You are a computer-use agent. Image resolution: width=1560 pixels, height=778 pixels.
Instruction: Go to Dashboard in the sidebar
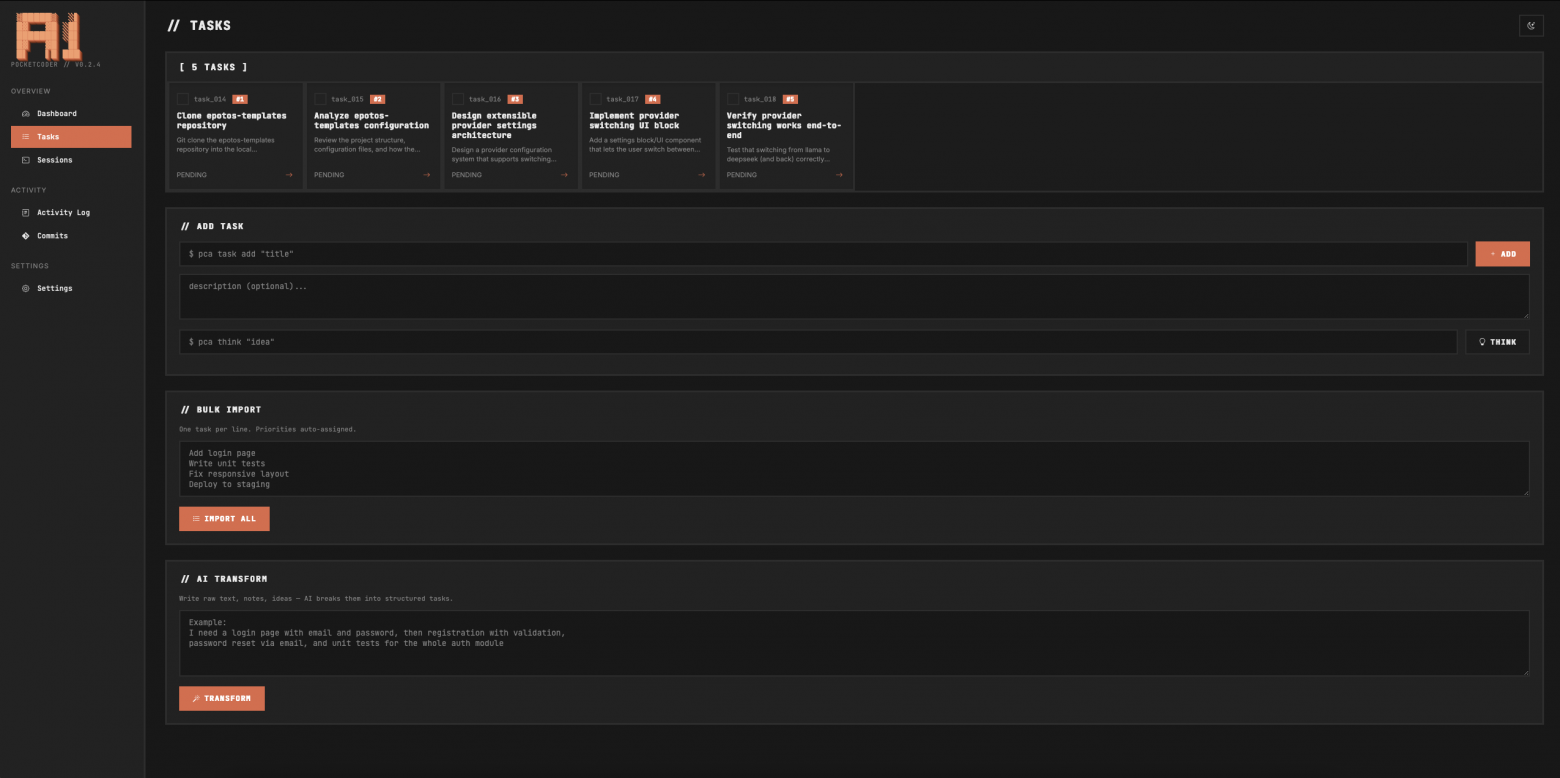(71, 114)
